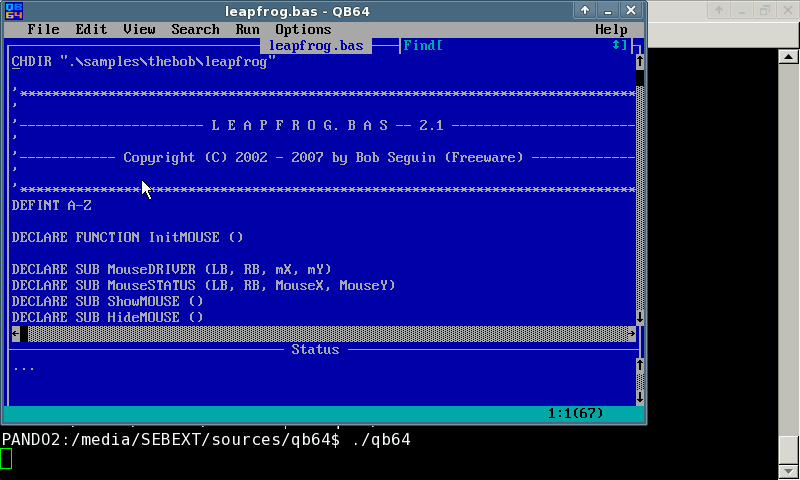This screenshot has height=480, width=800.
Task: Click the QB64 app icon in title bar
Action: (x=12, y=10)
